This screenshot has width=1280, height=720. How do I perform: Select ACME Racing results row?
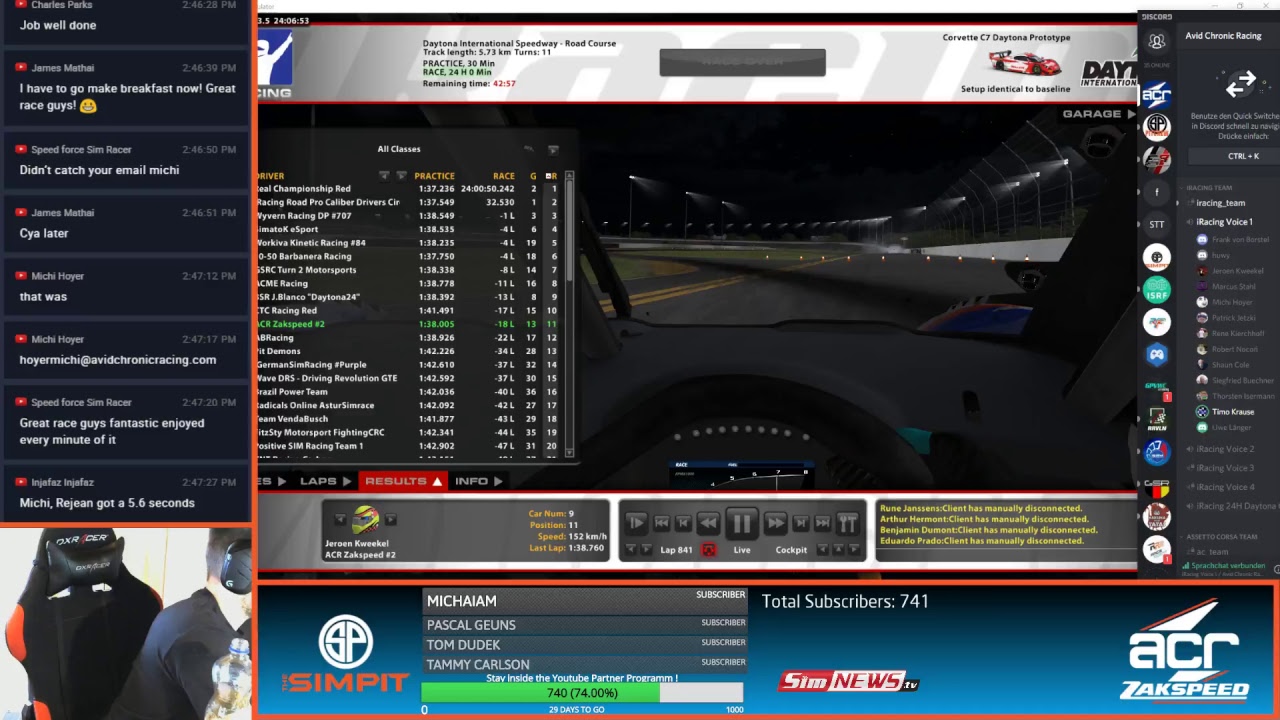(x=408, y=283)
